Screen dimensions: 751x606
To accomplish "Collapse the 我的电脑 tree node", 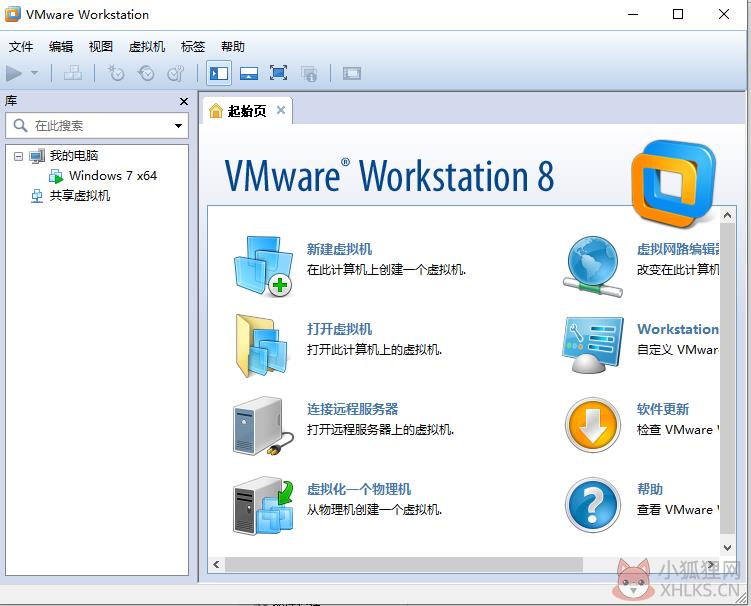I will [x=18, y=156].
